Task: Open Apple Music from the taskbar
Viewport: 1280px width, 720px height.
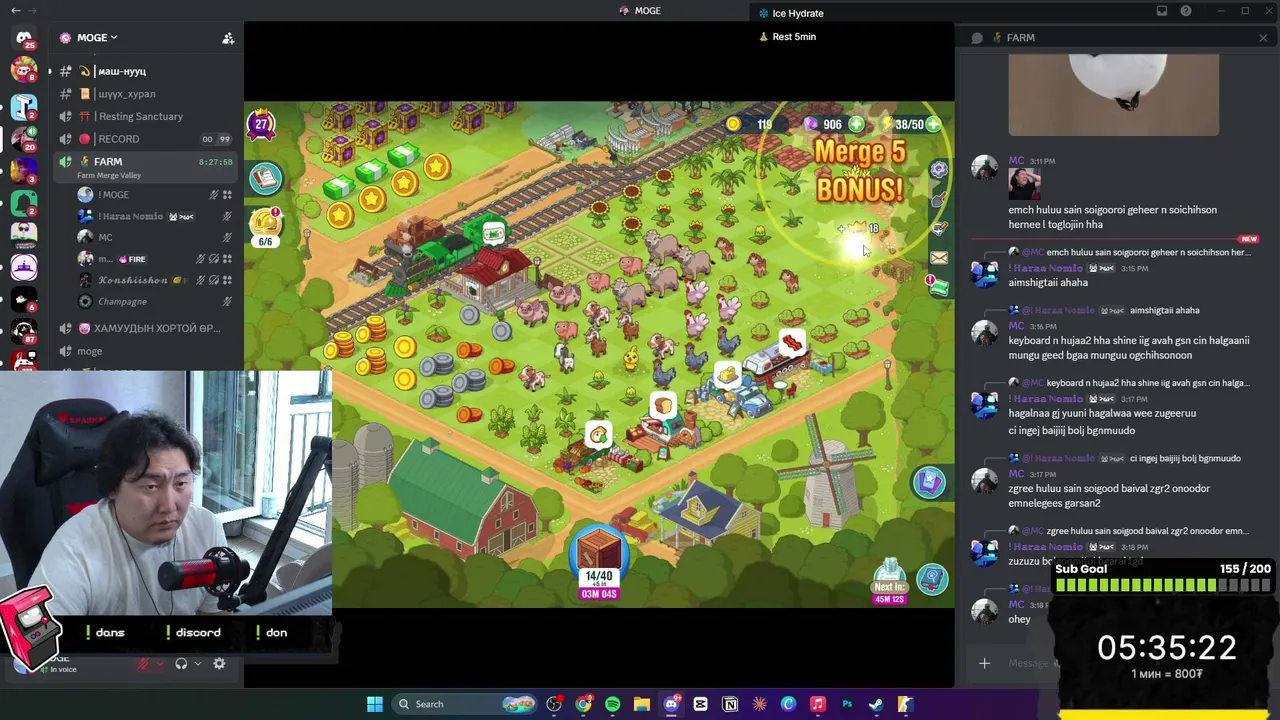Action: (x=817, y=704)
